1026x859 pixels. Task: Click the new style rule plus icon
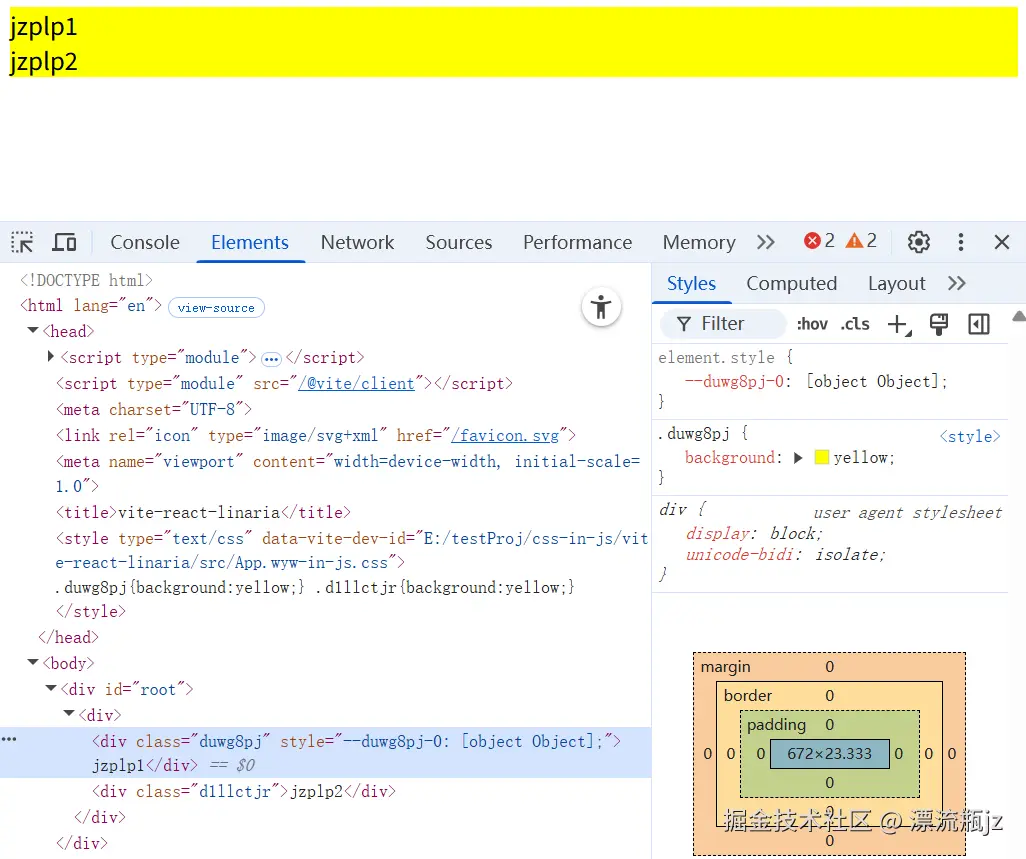click(x=895, y=323)
